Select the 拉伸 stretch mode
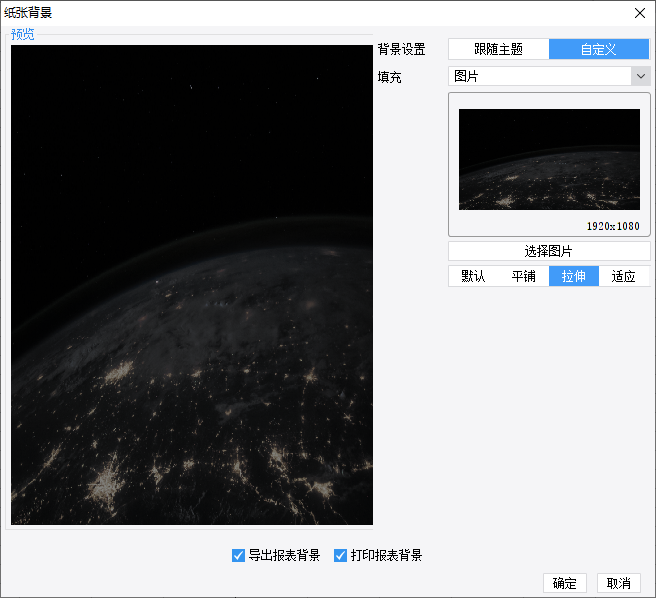Screen dimensions: 656x598 (x=574, y=276)
